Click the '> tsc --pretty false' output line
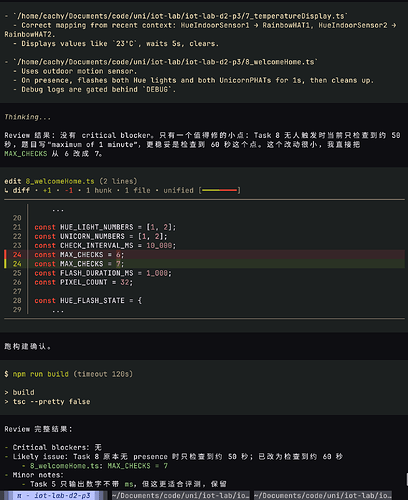408x500 pixels. [47, 402]
